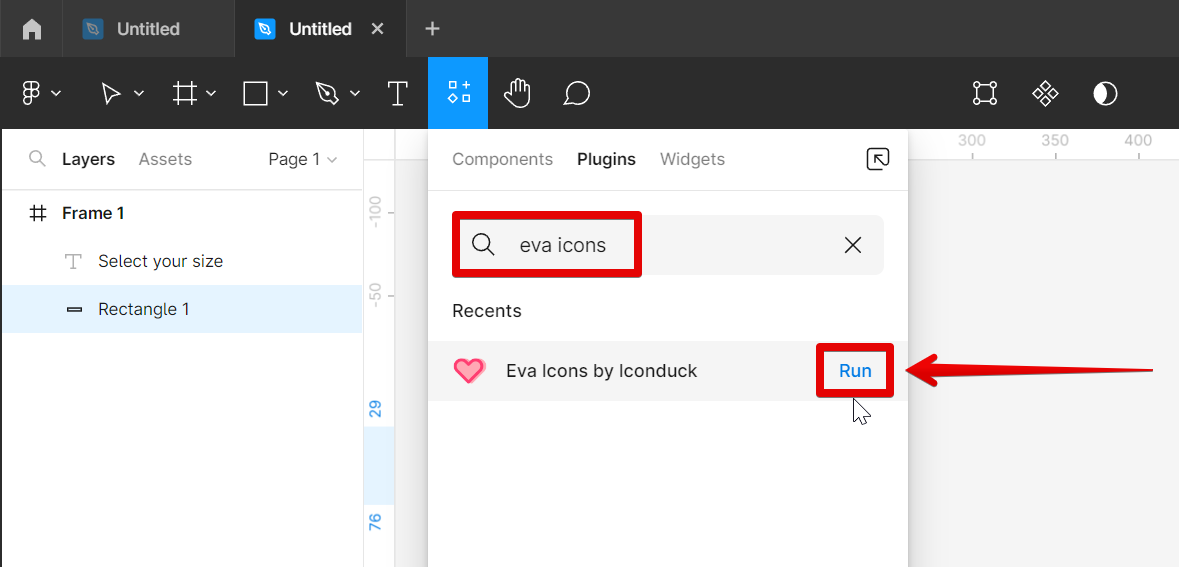Clear the plugin search field
The height and width of the screenshot is (567, 1179).
tap(853, 245)
